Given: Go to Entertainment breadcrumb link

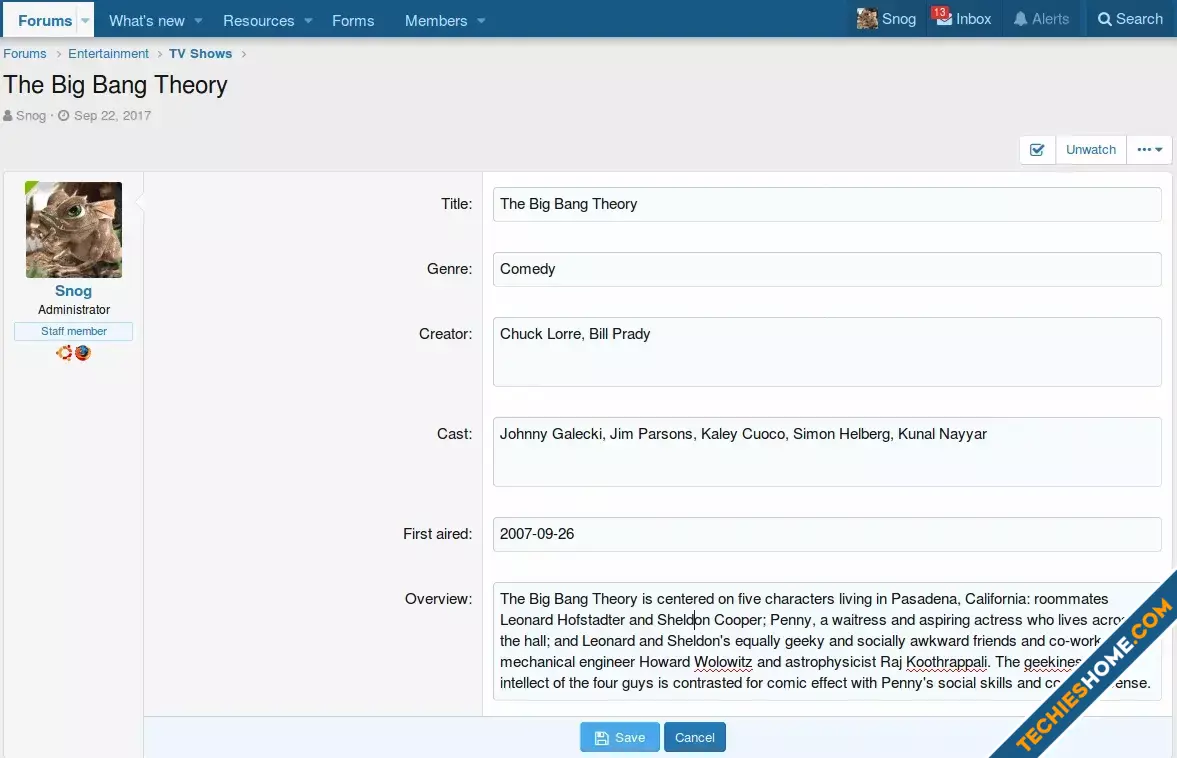Looking at the screenshot, I should pos(108,53).
